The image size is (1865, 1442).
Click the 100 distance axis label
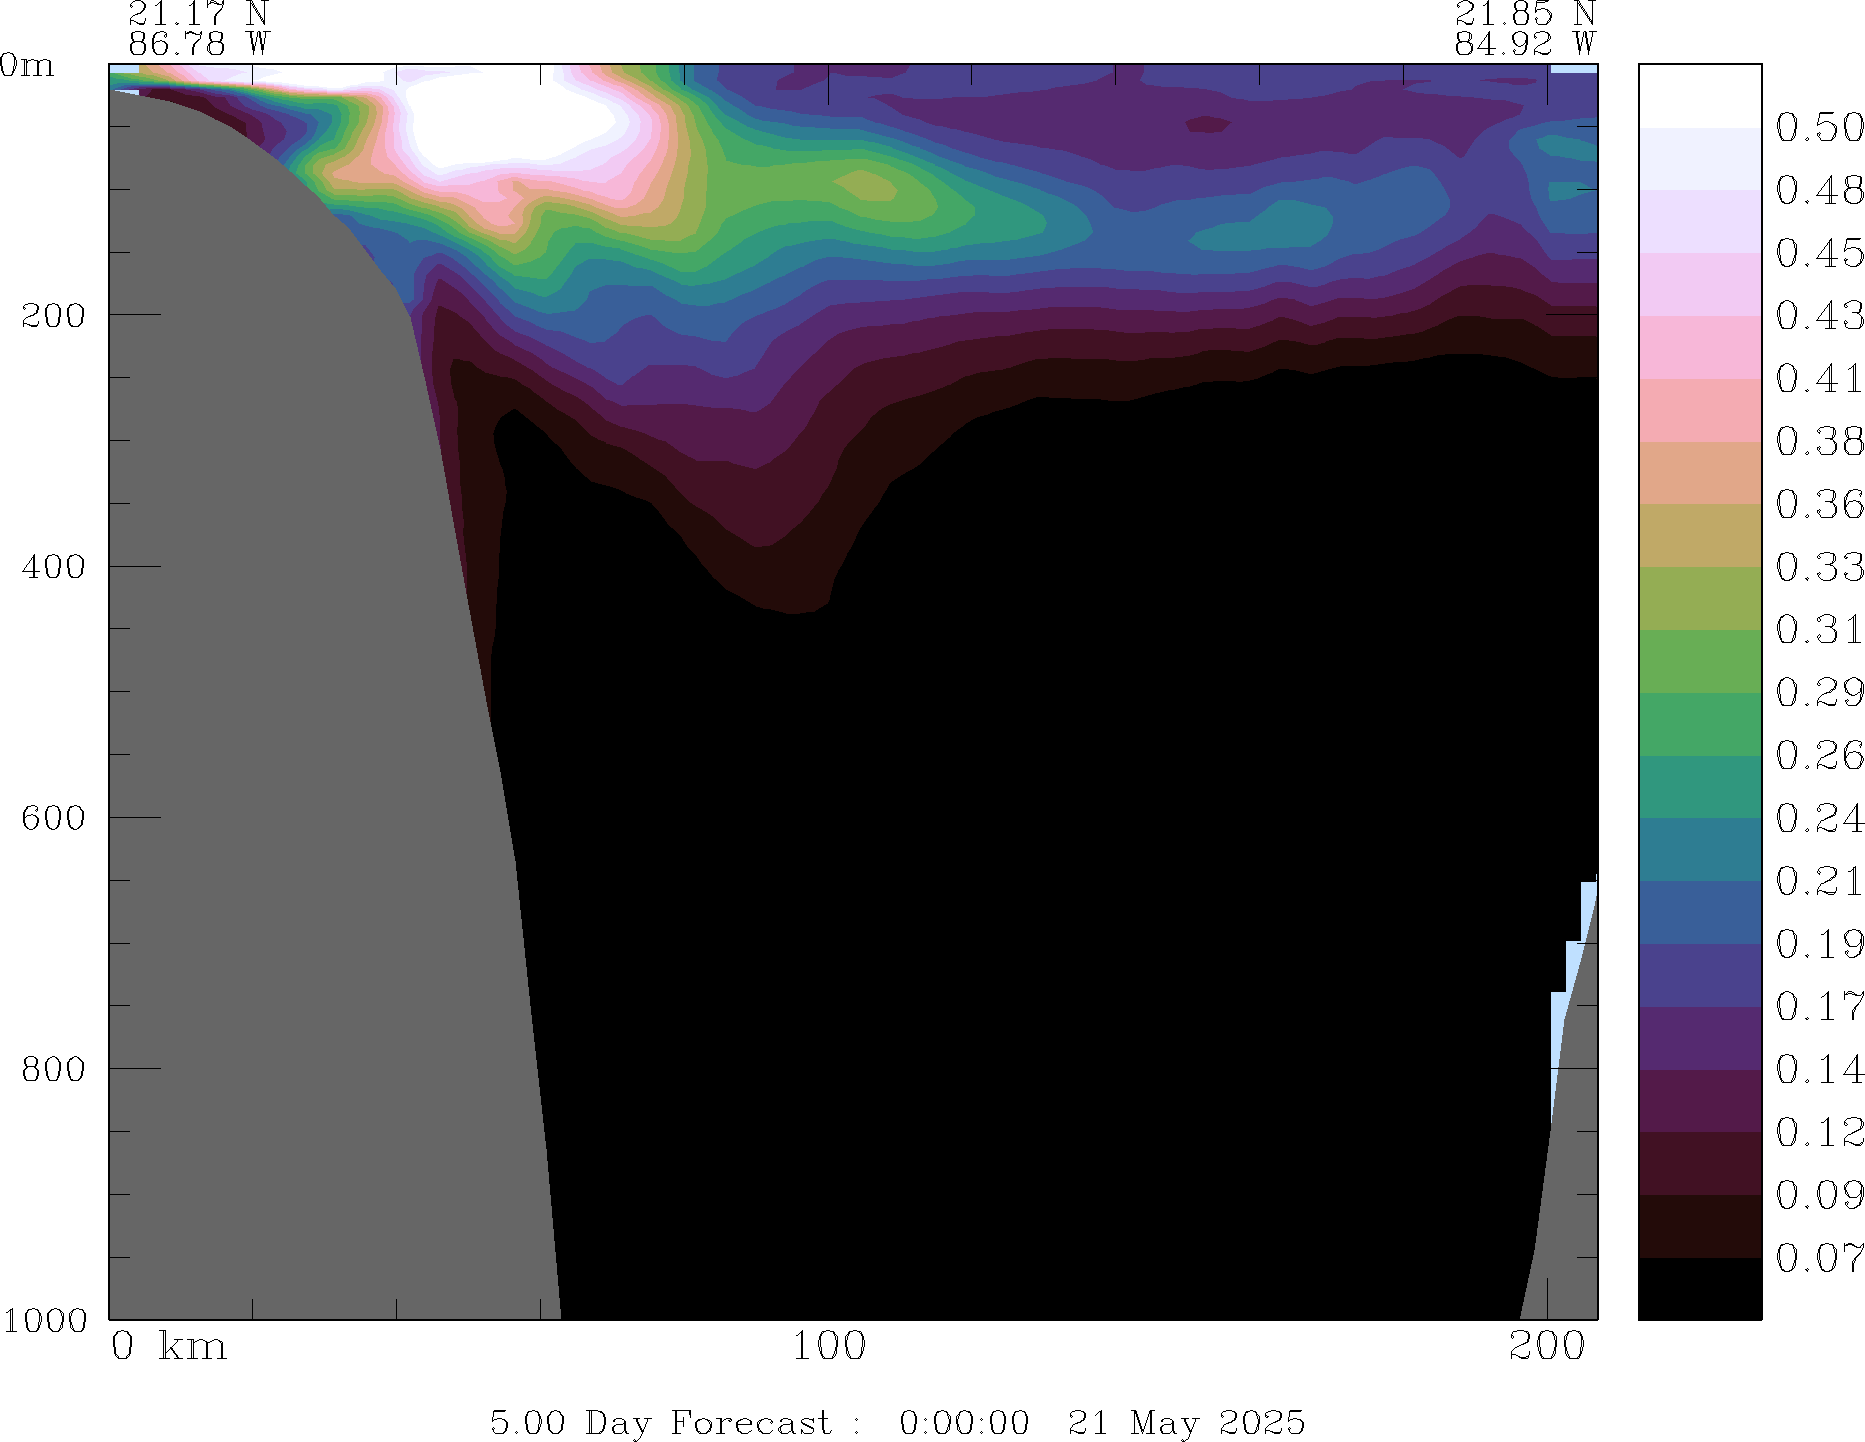point(829,1347)
